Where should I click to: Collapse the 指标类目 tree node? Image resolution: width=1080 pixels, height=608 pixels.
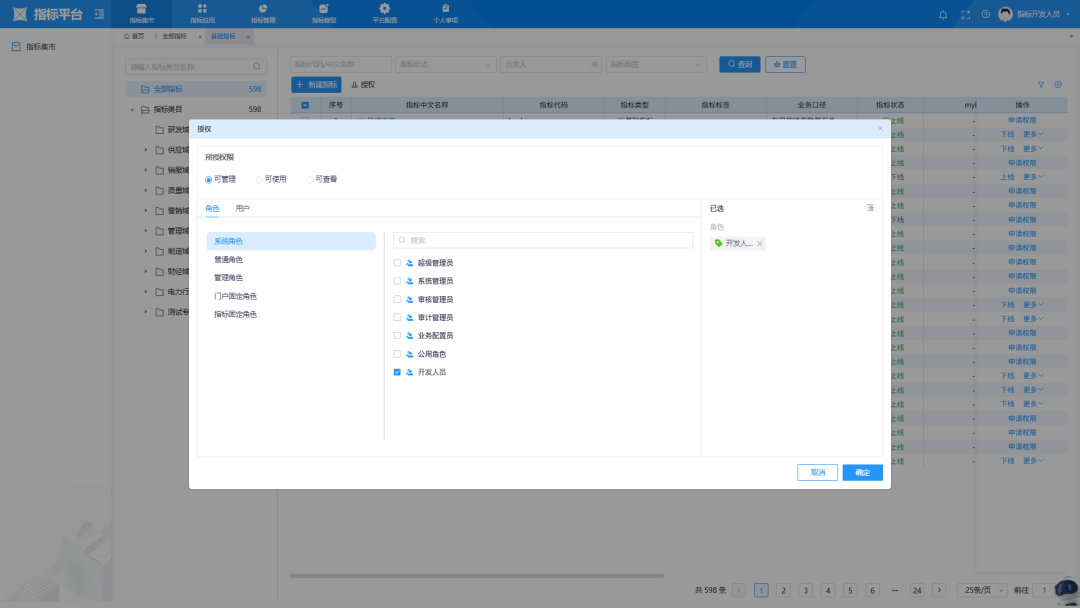click(132, 109)
